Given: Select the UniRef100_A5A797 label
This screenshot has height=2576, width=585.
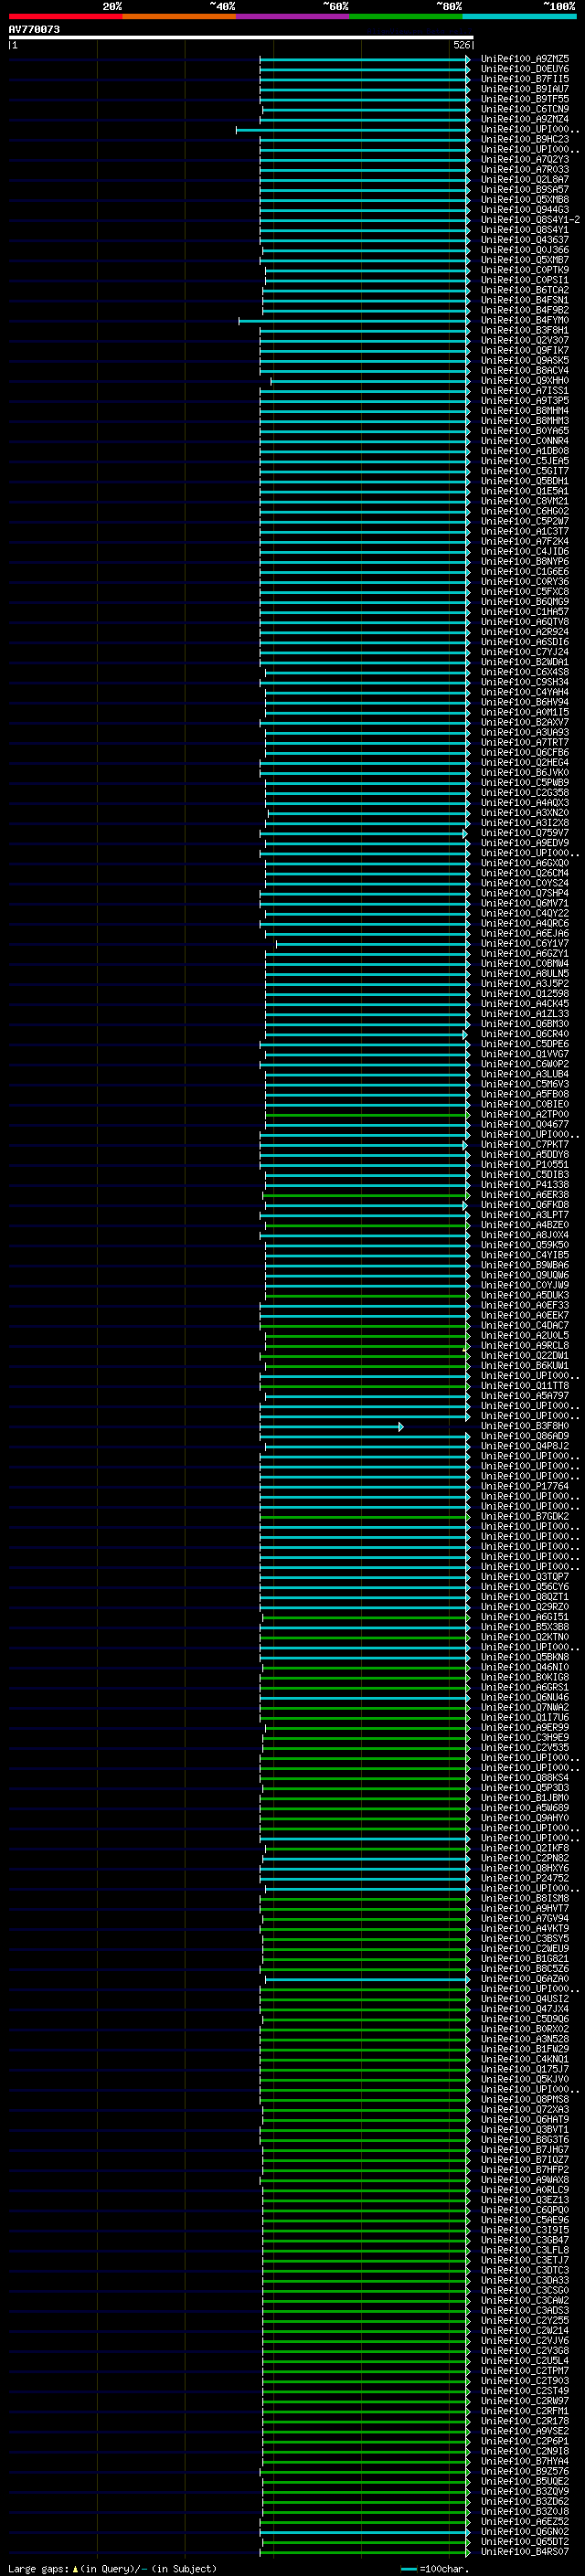Looking at the screenshot, I should tap(524, 1396).
